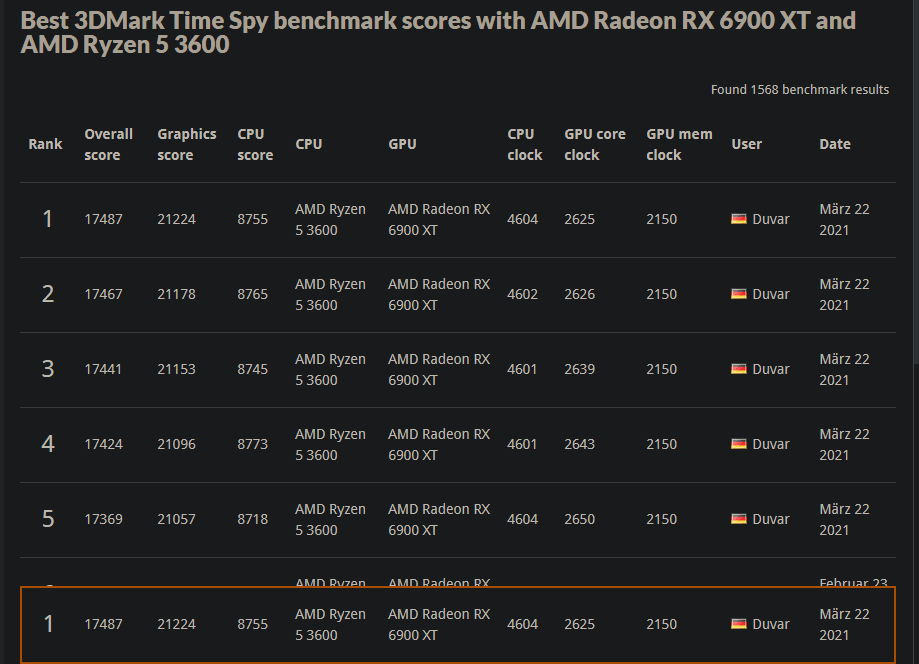Image resolution: width=919 pixels, height=664 pixels.
Task: Open result with overall score 17424
Action: point(103,444)
